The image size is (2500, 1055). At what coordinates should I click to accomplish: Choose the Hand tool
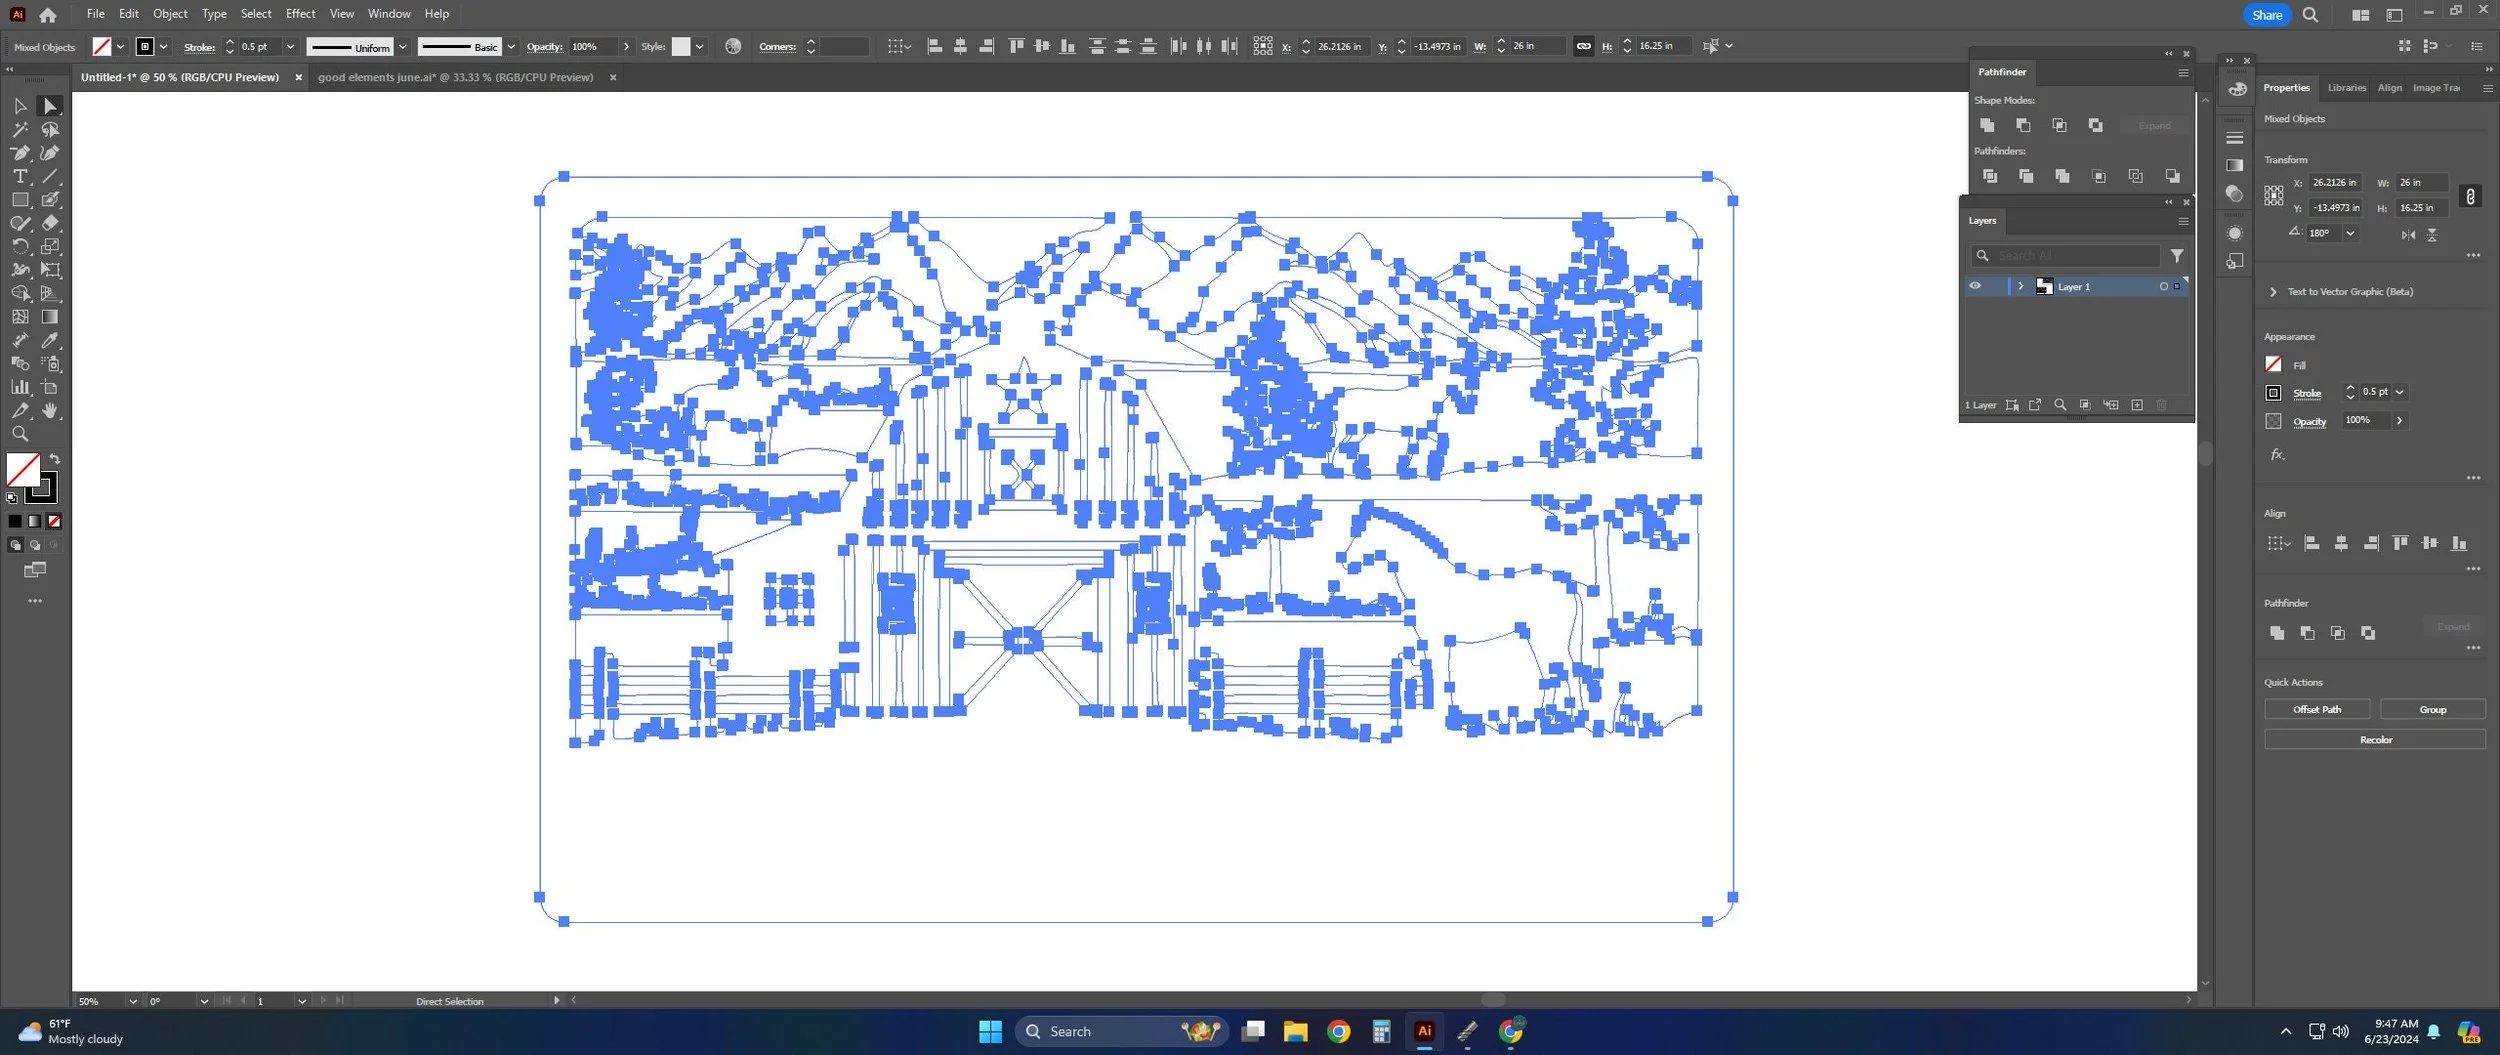[50, 411]
